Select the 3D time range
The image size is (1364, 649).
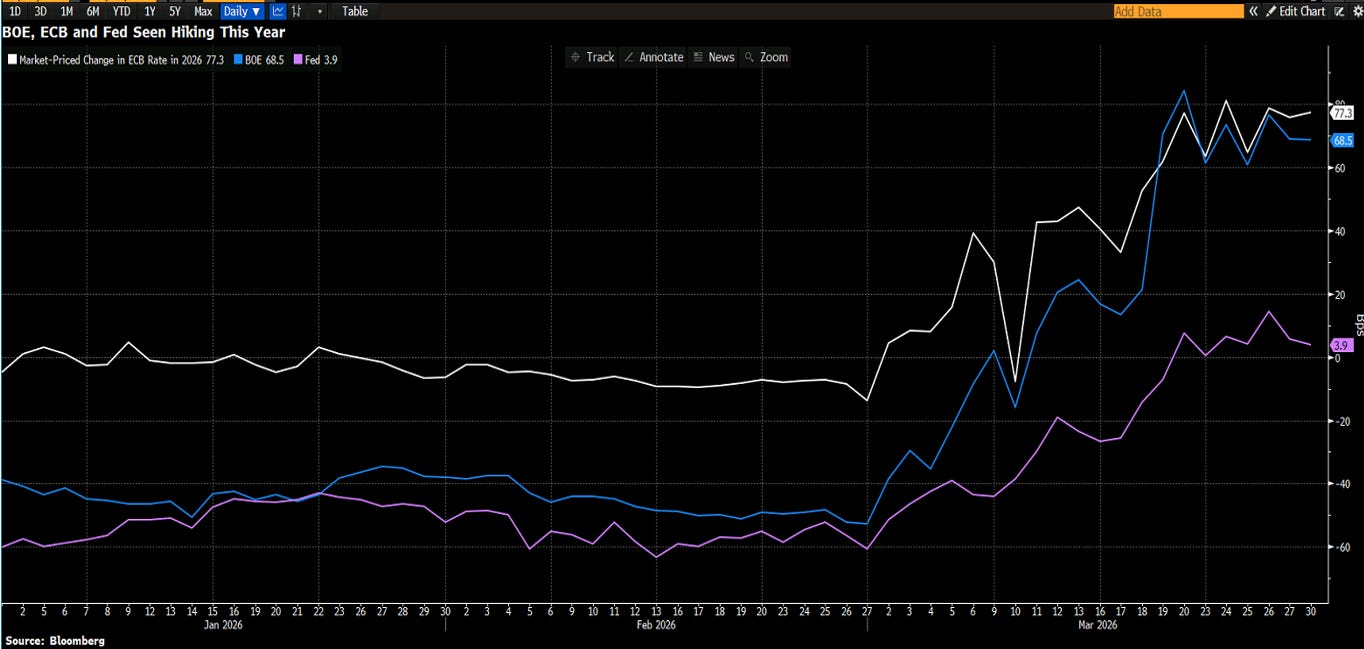tap(40, 11)
